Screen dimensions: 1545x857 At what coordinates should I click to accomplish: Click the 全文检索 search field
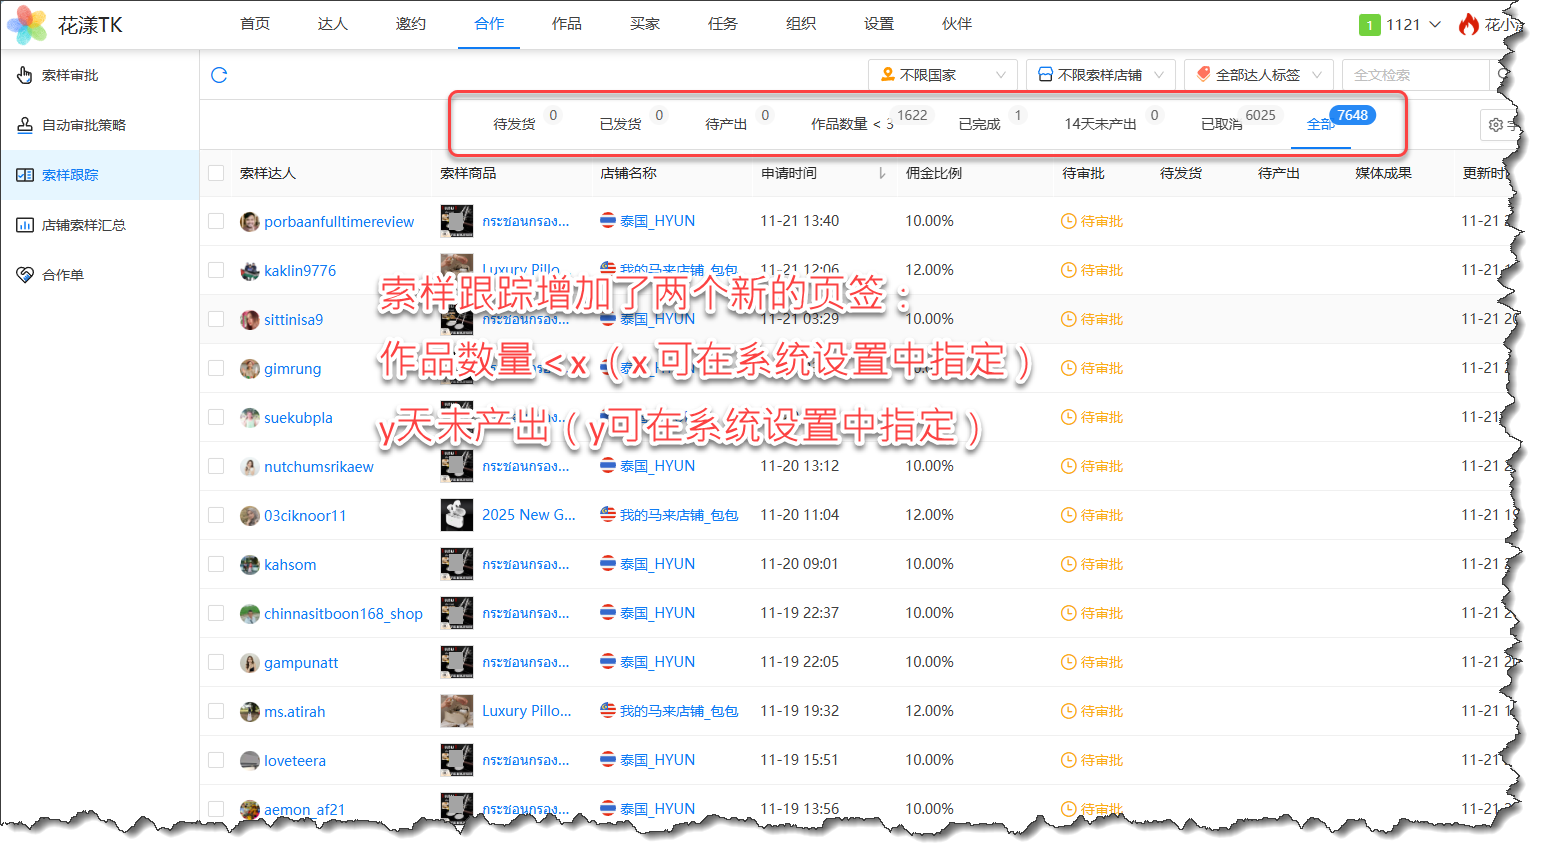[x=1415, y=75]
